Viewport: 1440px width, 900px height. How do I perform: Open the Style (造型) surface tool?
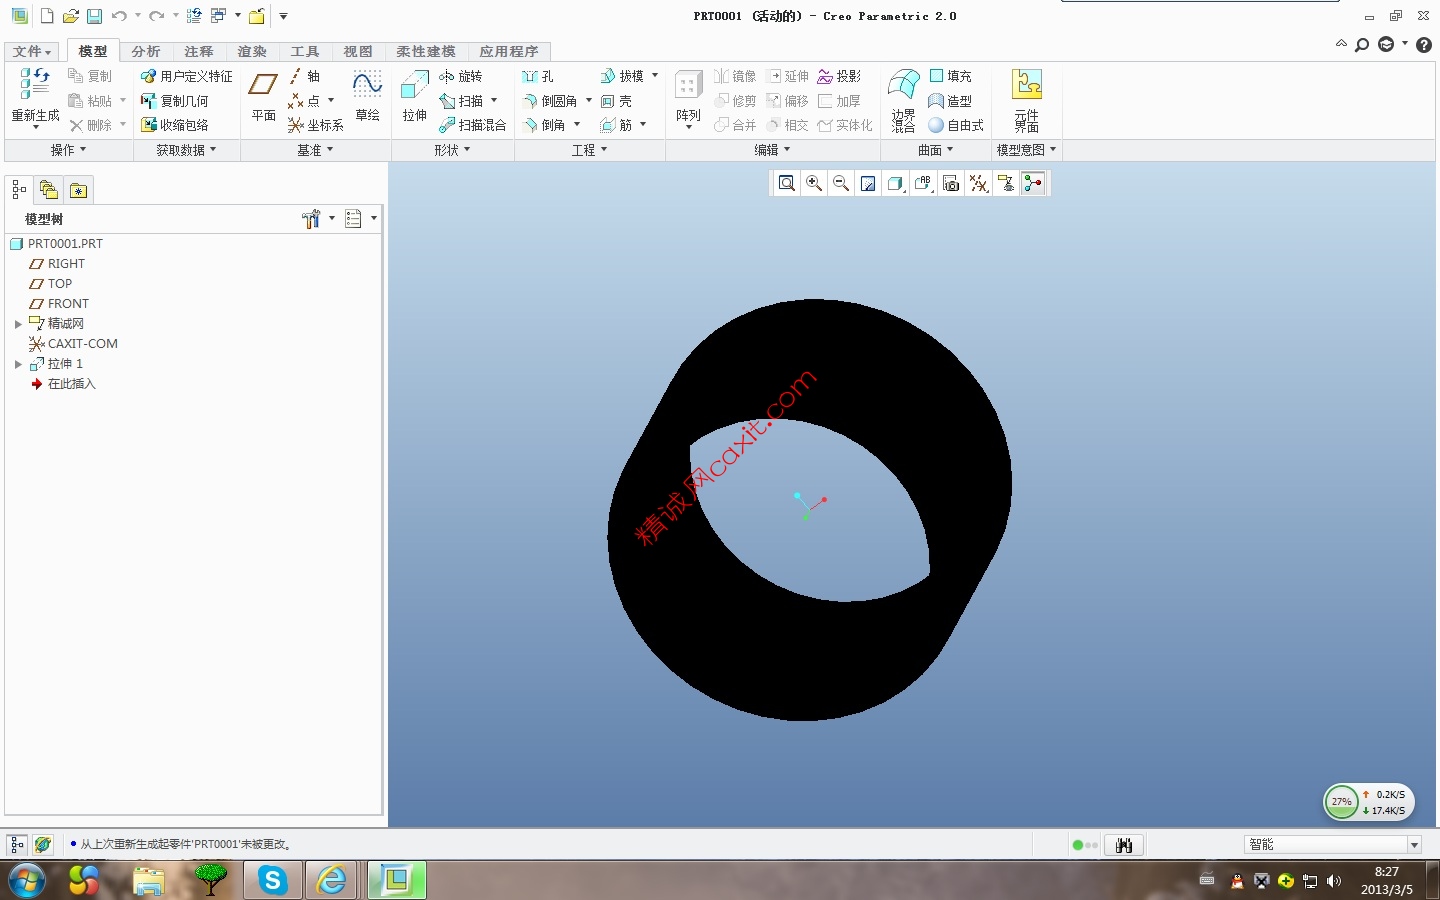[950, 101]
